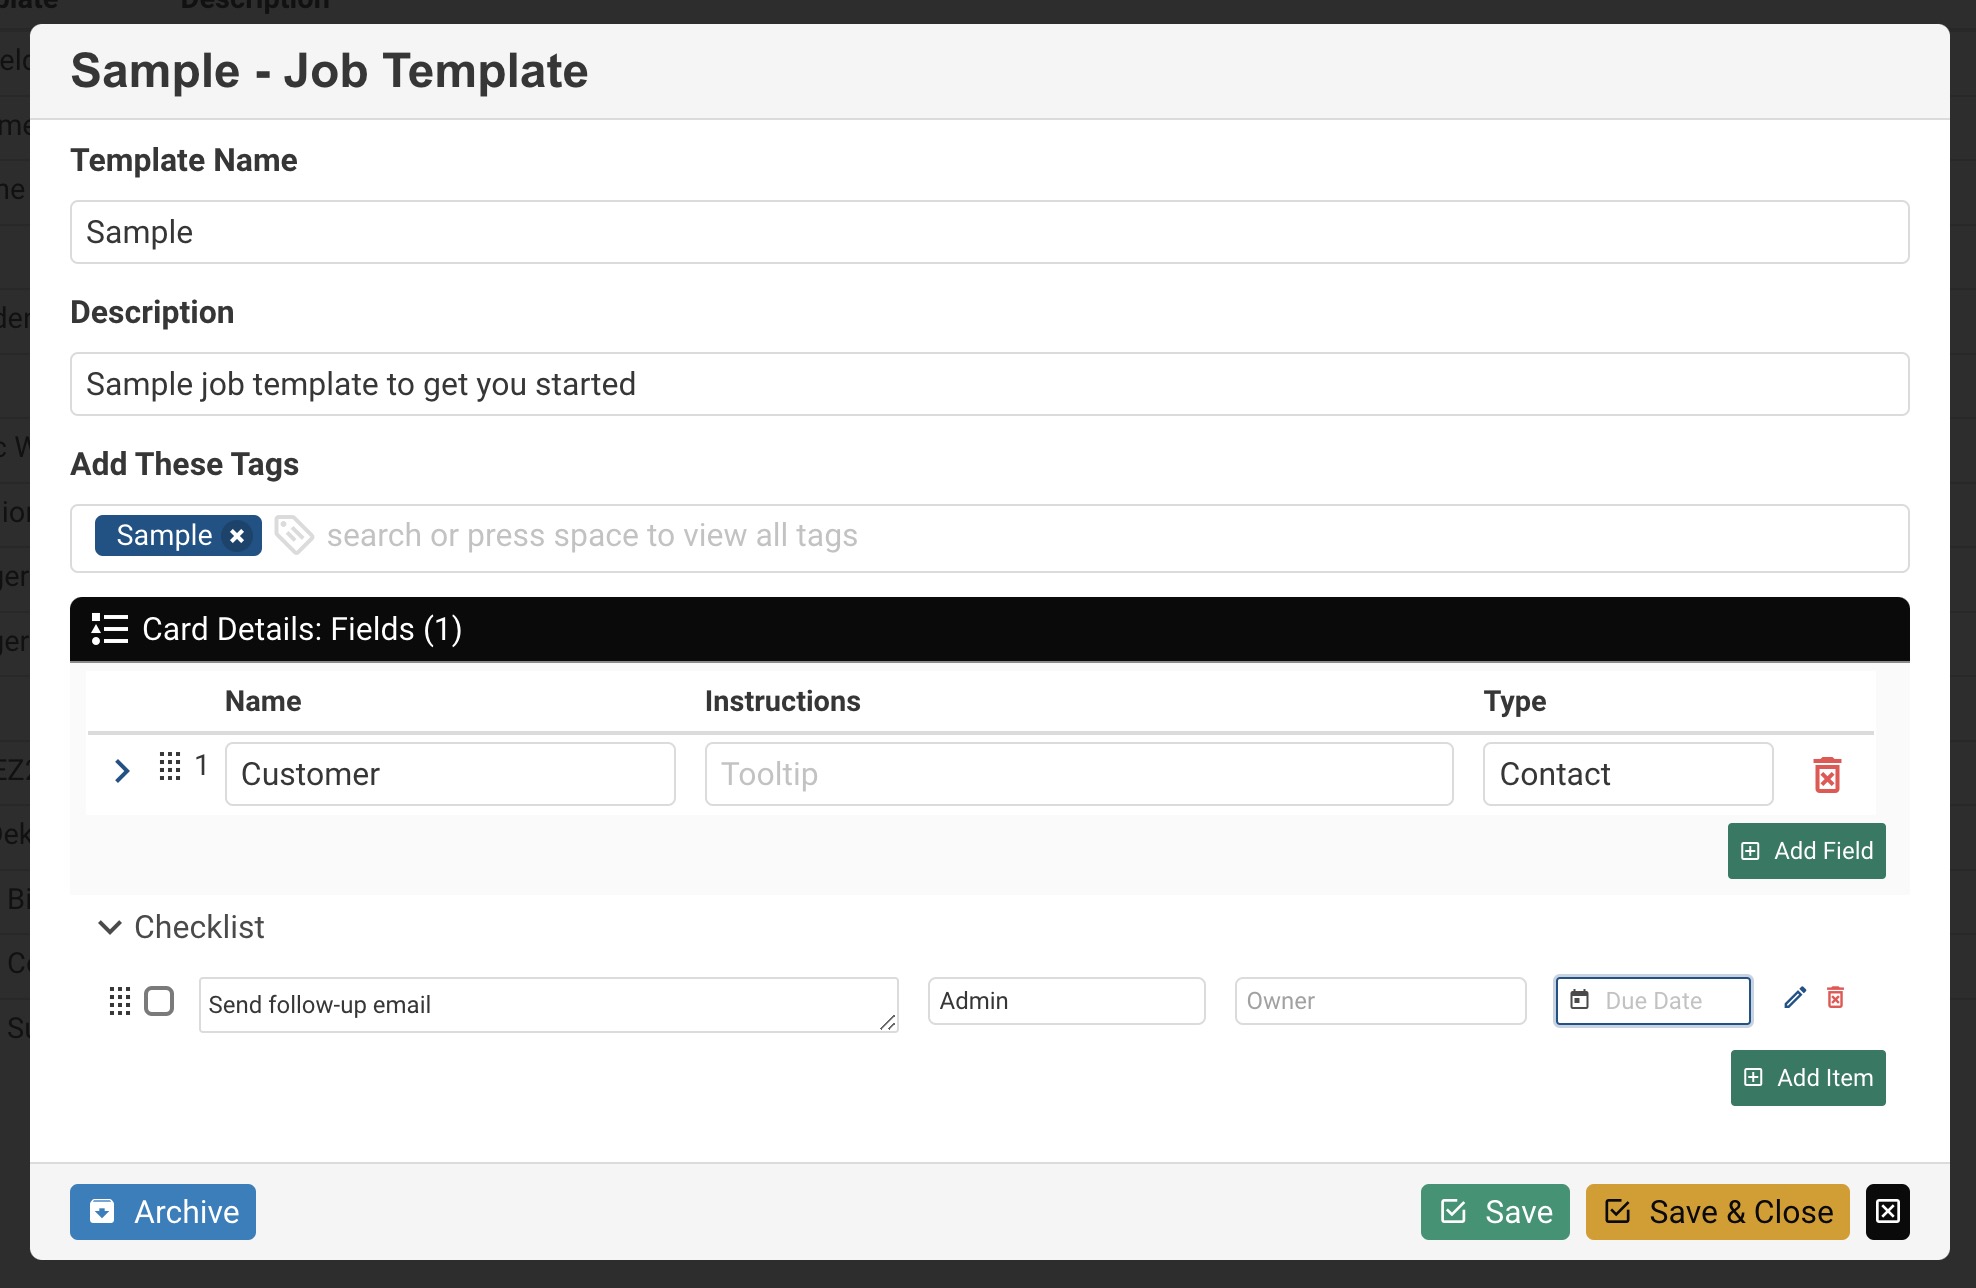Remove the Sample tag with its x icon
The width and height of the screenshot is (1976, 1288).
click(237, 536)
